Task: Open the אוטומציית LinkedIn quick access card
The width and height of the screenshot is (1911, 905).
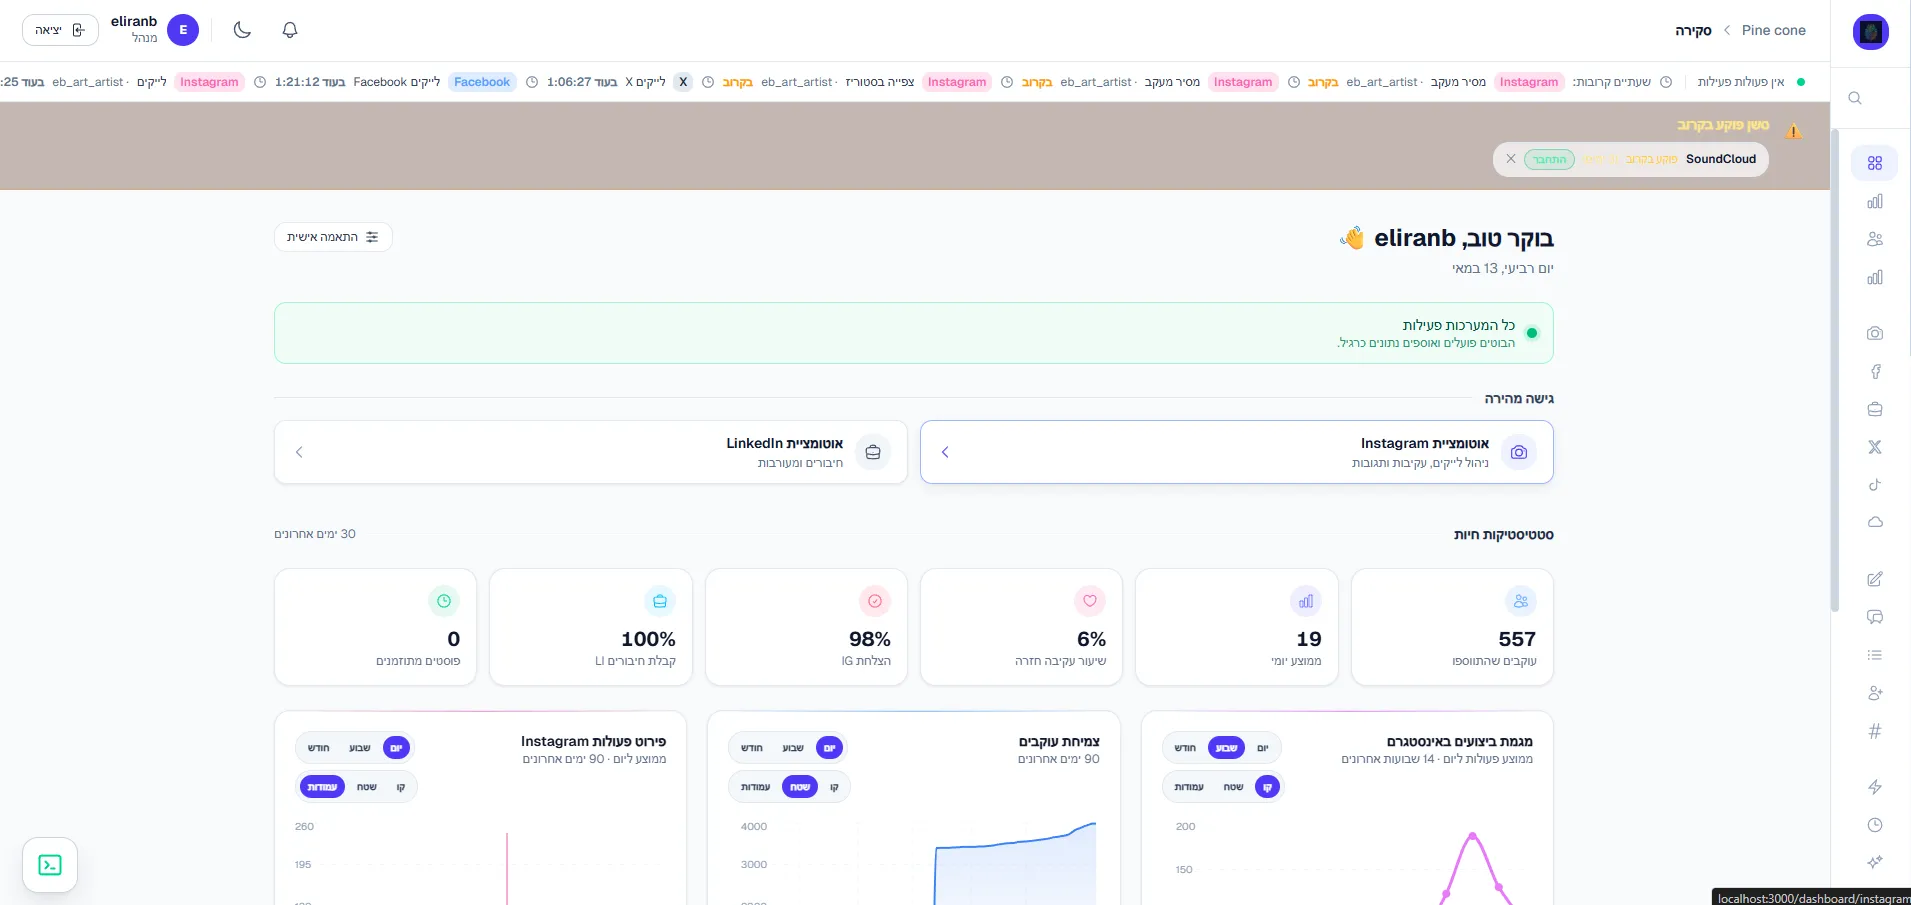Action: click(591, 452)
